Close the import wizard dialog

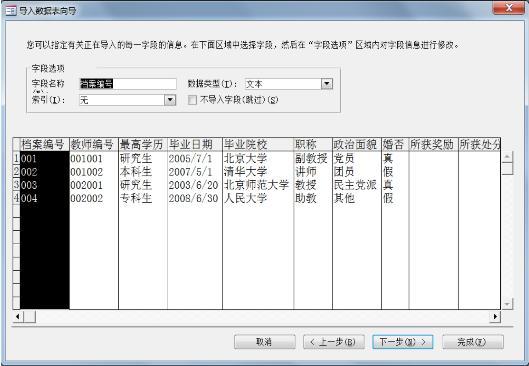click(509, 8)
